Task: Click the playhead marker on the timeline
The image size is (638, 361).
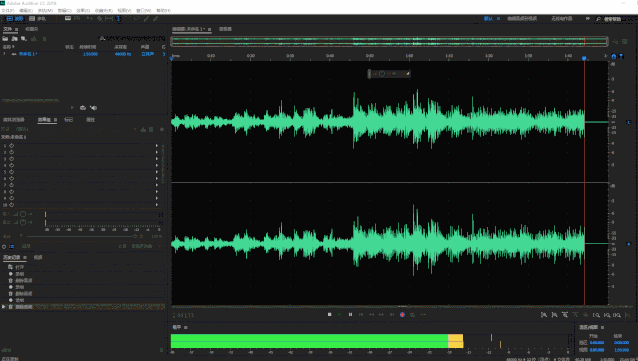Action: 584,59
